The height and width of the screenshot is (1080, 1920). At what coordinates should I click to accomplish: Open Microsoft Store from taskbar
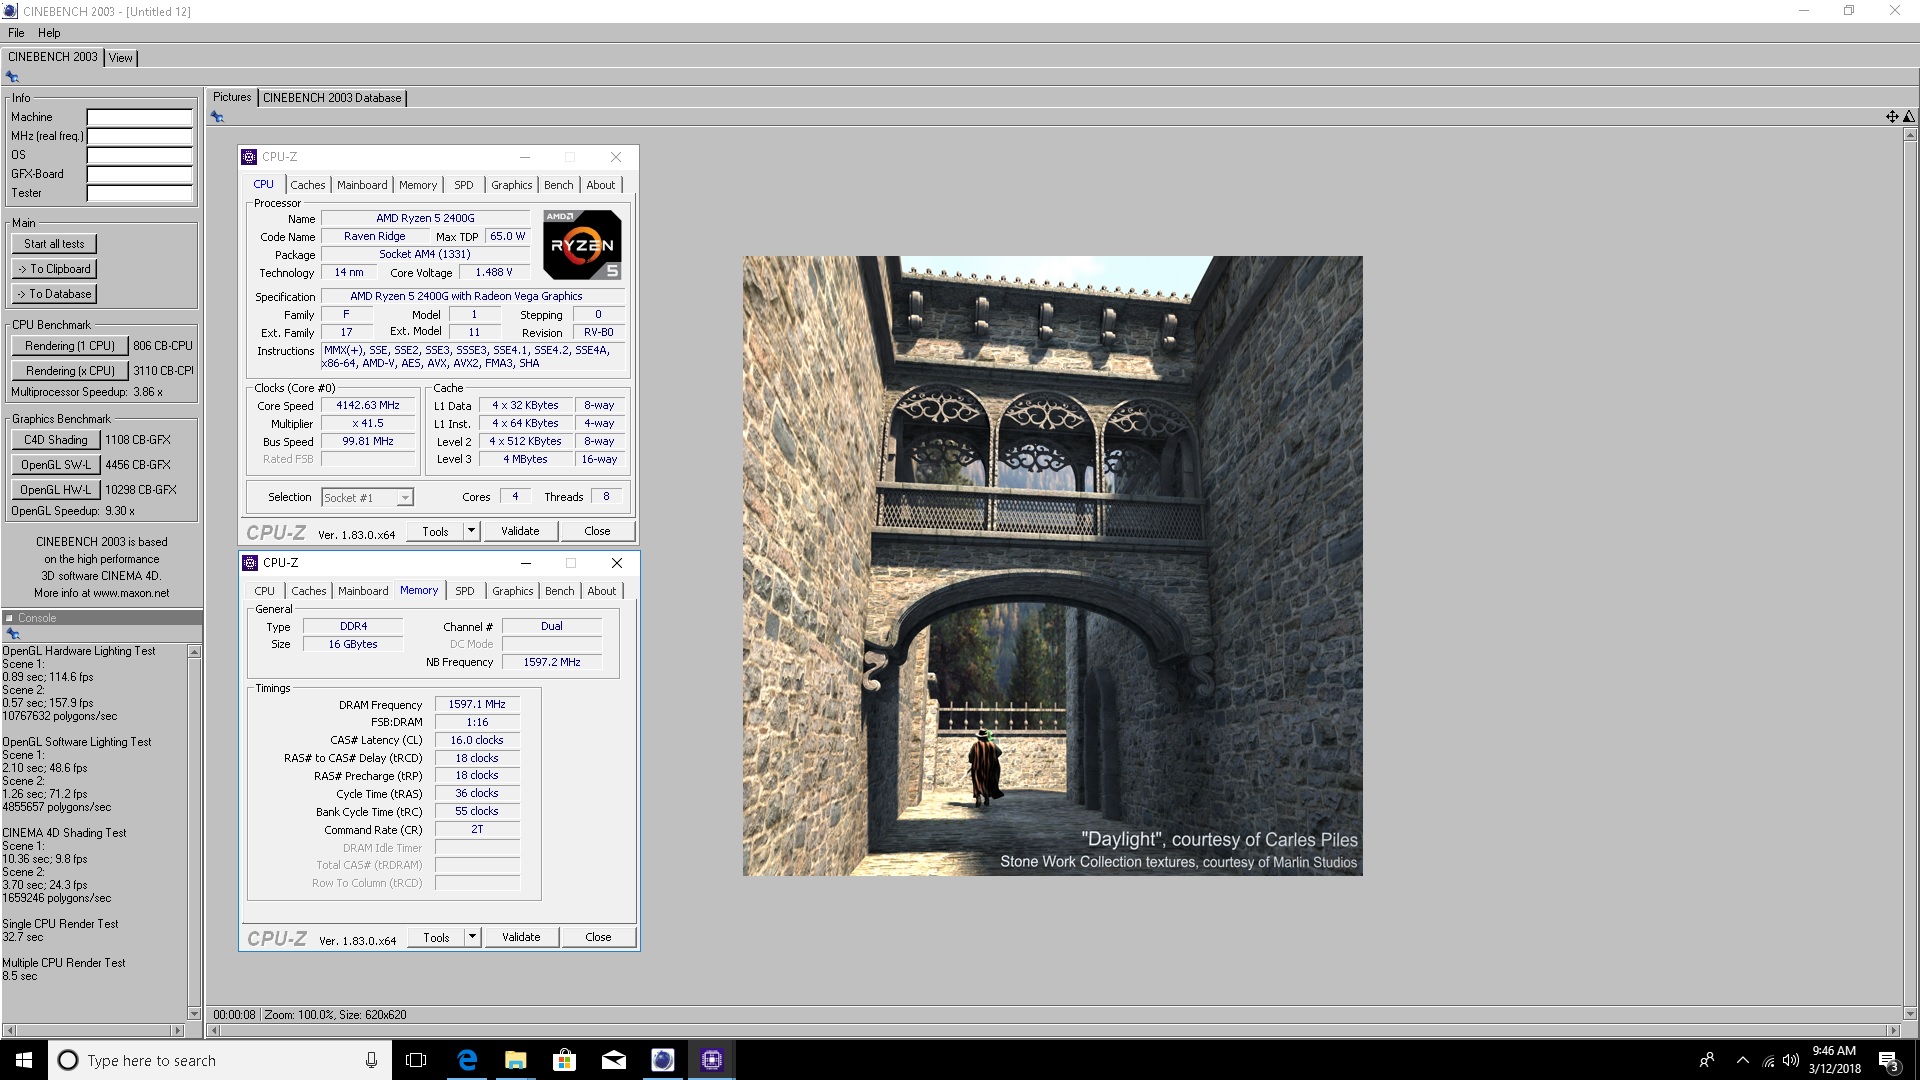pos(565,1060)
